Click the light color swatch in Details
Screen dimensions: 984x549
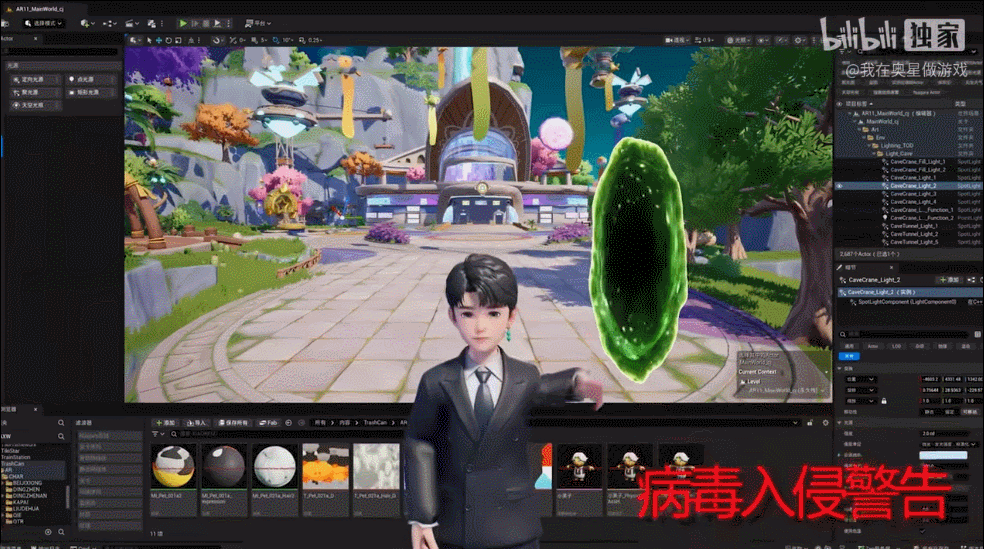(943, 455)
